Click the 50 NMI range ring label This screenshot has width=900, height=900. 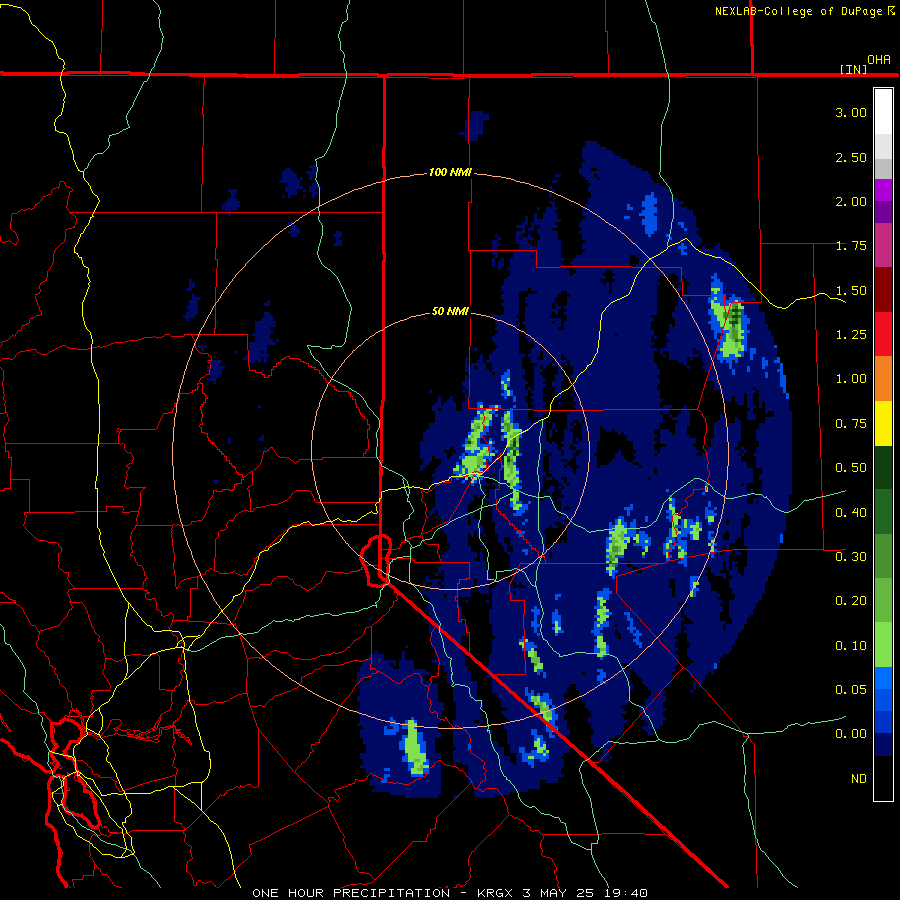click(450, 311)
